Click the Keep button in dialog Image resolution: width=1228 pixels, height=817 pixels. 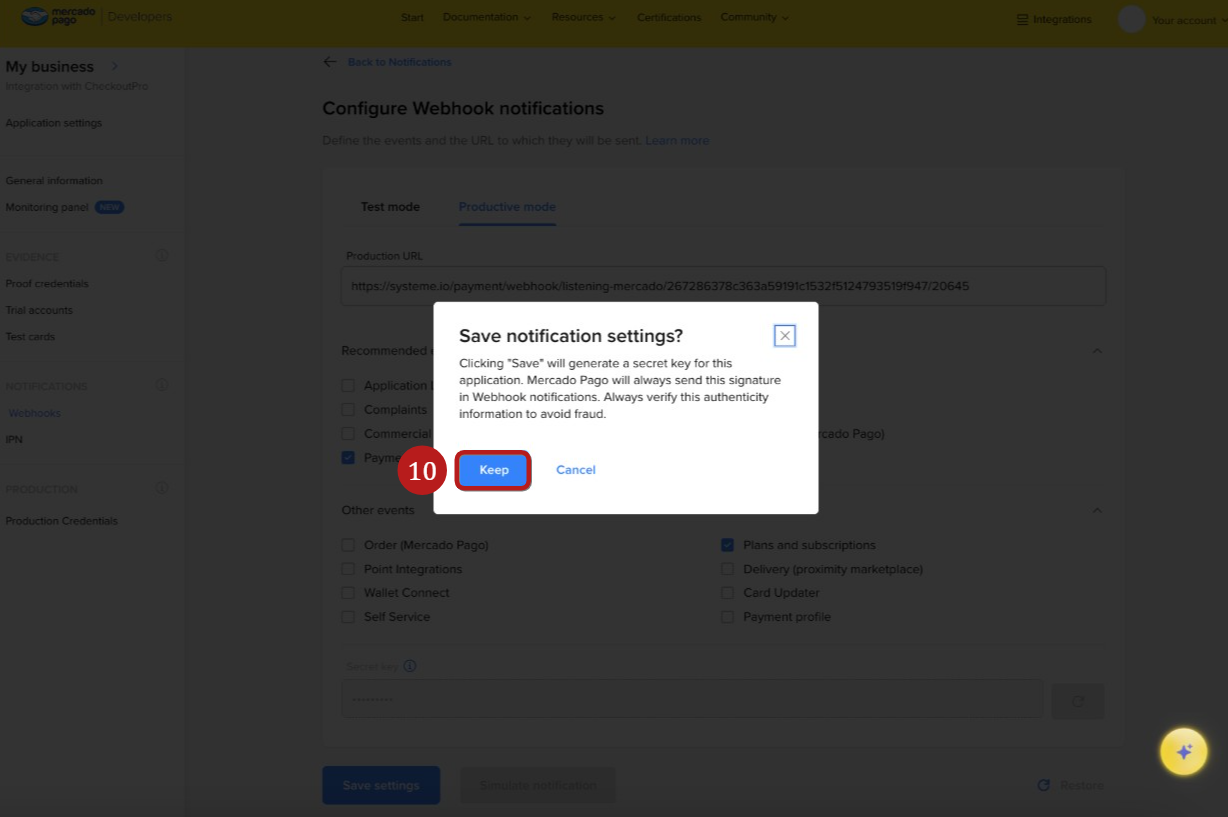494,470
